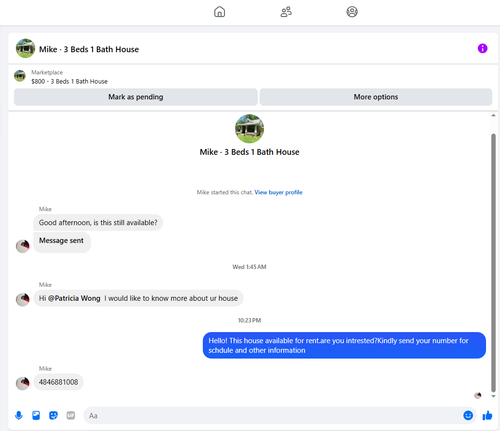Open the emoji picker in message box
This screenshot has height=431, width=500.
point(468,415)
